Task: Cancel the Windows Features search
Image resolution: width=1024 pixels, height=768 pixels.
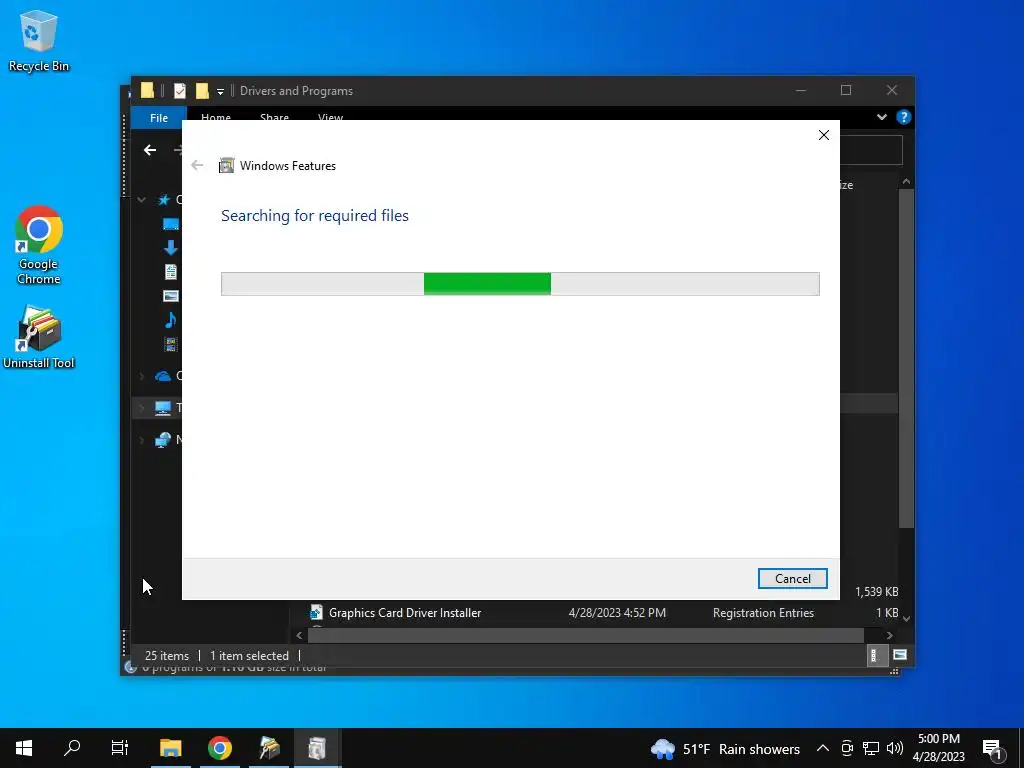Action: 792,579
